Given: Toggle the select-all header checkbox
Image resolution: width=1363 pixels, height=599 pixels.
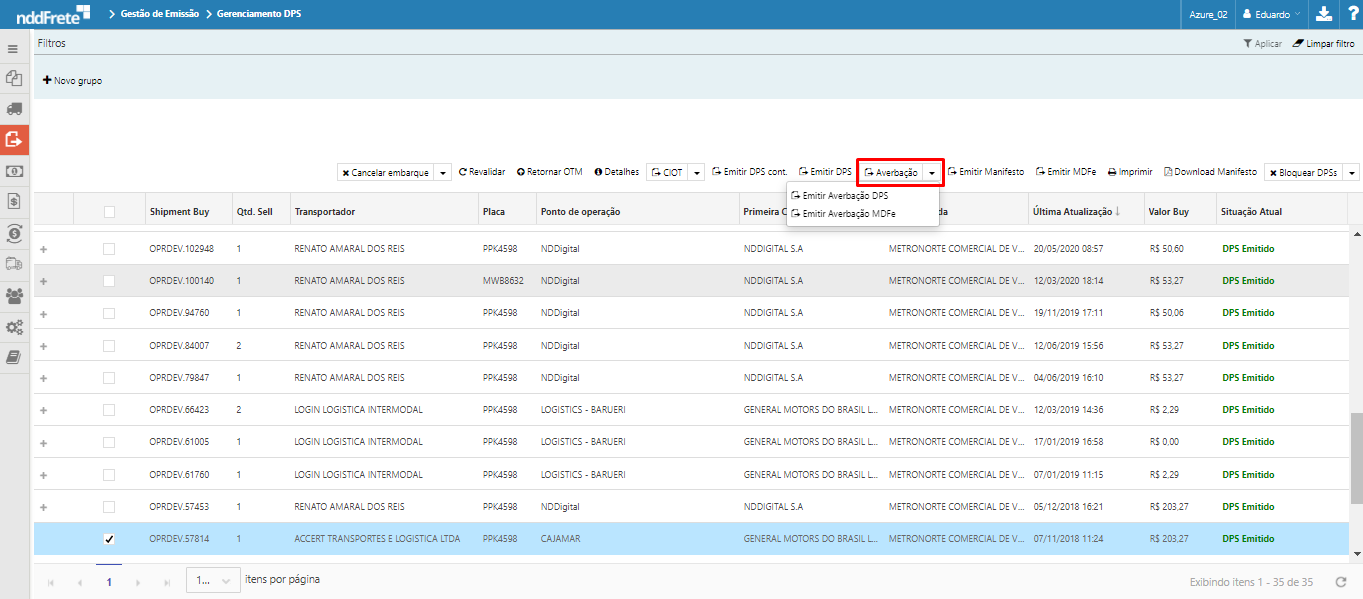Looking at the screenshot, I should pos(109,212).
